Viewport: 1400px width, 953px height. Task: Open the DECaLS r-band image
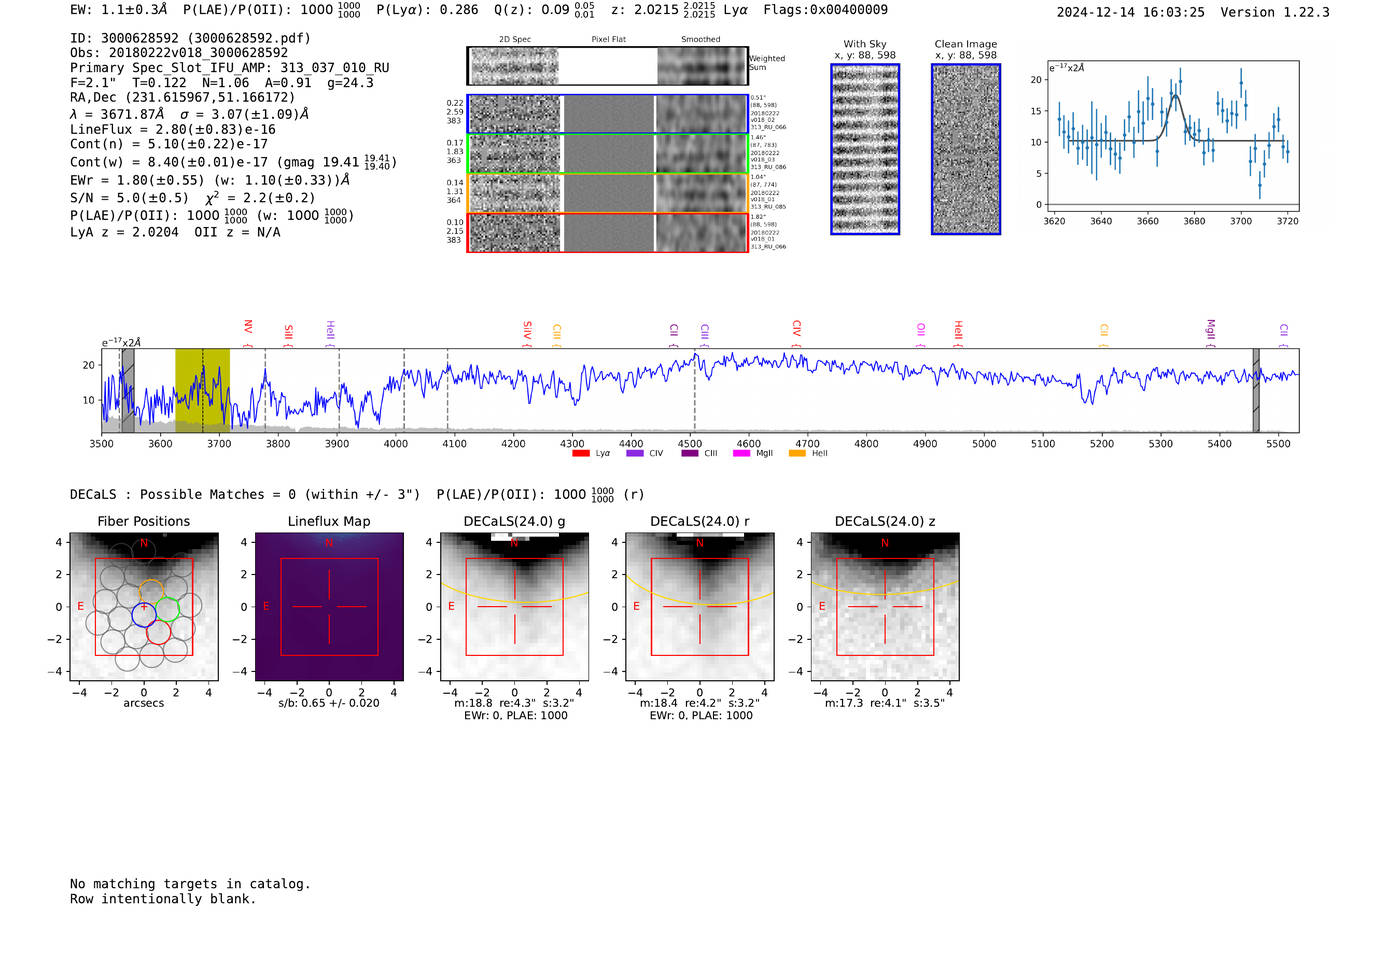(x=700, y=606)
